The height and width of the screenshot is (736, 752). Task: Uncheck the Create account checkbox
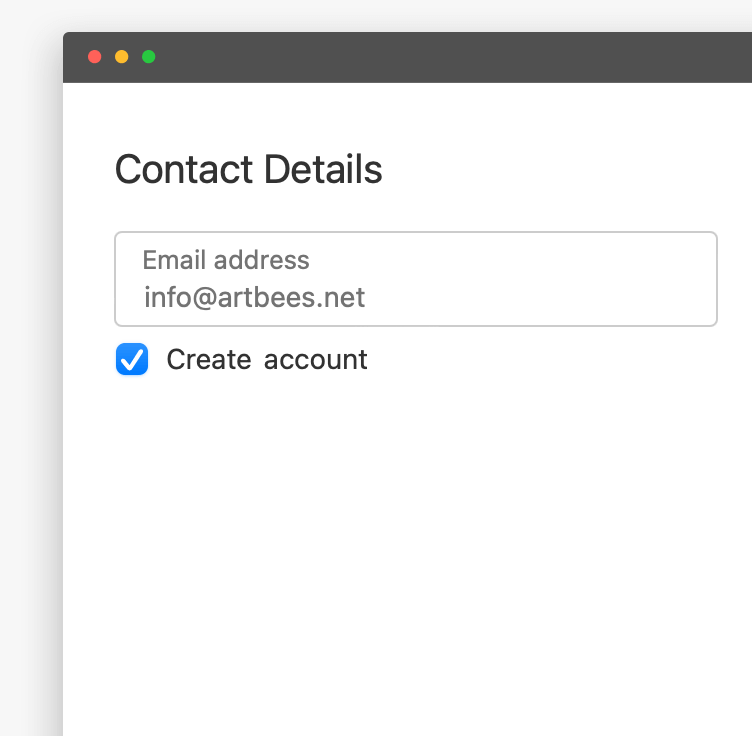coord(132,359)
